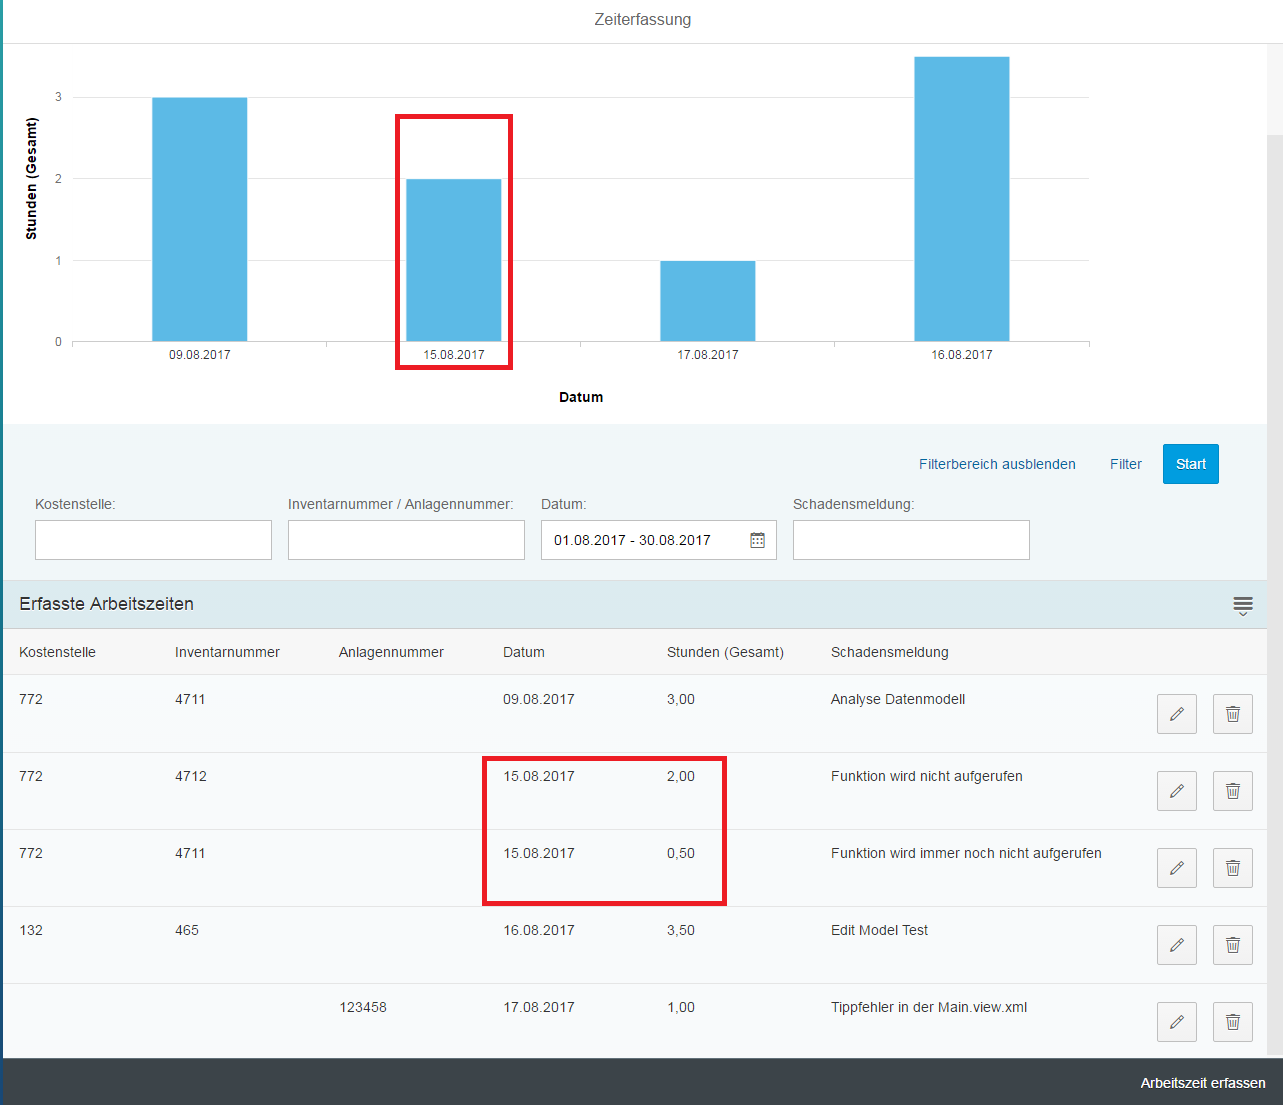Edit the Analyse Datenmodell entry
This screenshot has height=1105, width=1283.
1177,714
